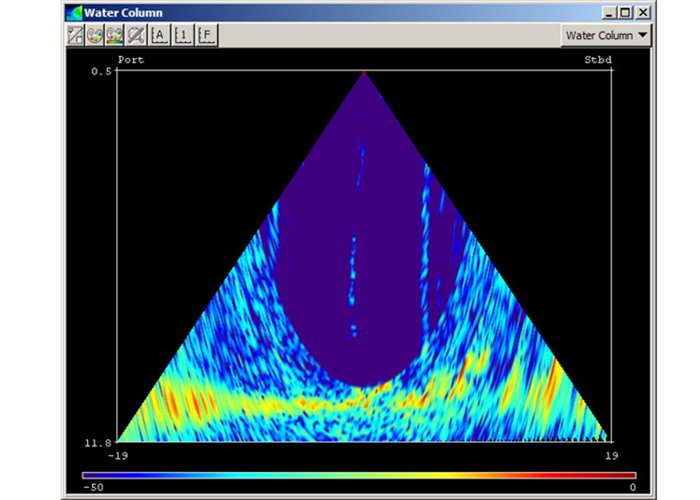Click the window icon in title bar
The image size is (700, 500).
[x=71, y=13]
